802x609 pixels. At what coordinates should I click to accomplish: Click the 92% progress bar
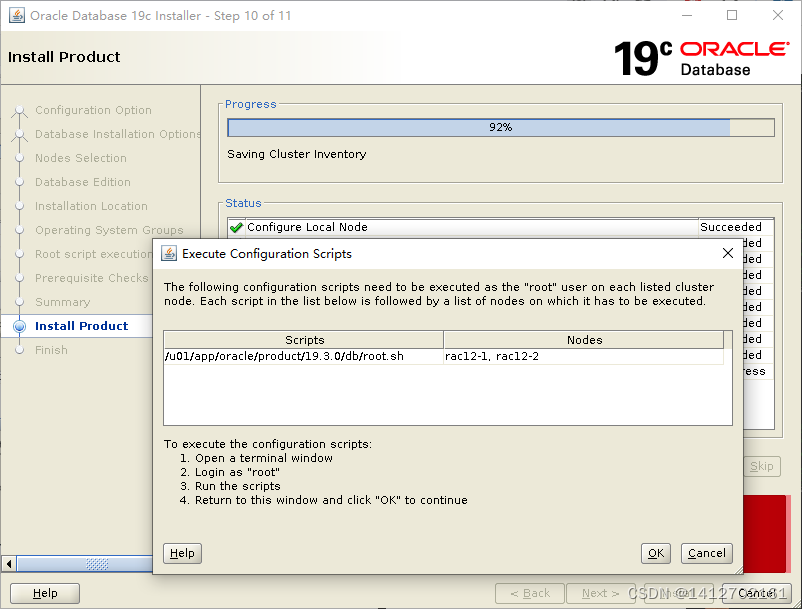pos(501,127)
